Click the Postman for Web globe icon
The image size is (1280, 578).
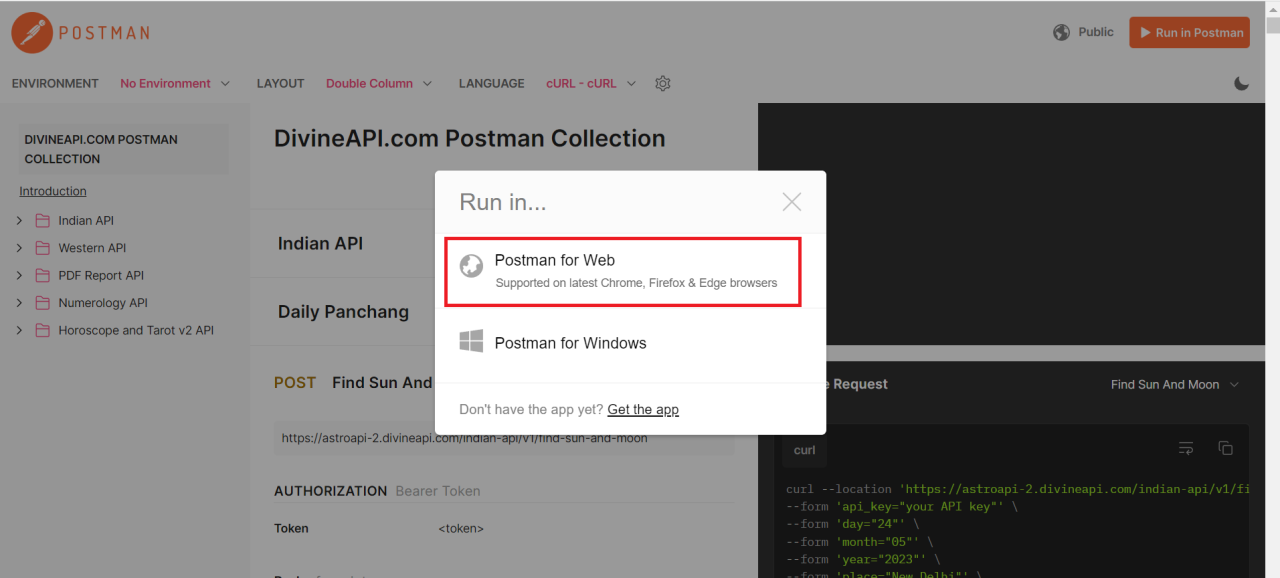point(471,266)
